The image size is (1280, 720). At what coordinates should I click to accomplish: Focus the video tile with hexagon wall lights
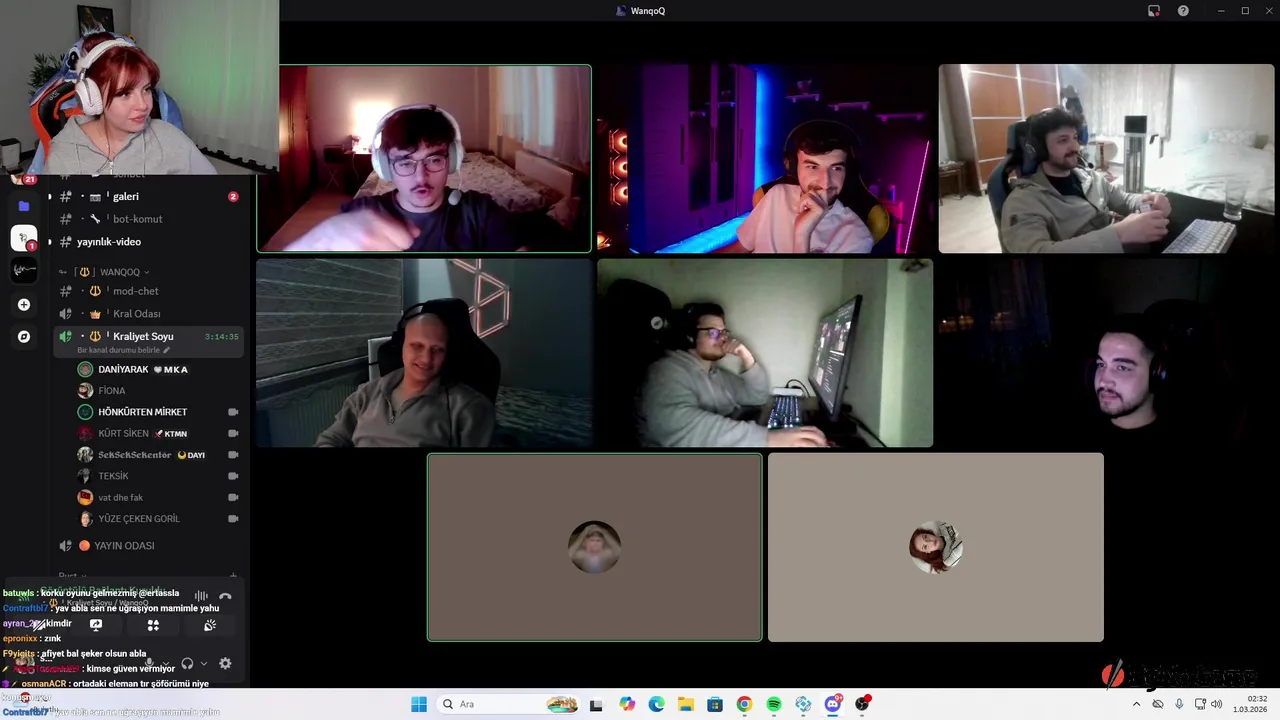click(x=424, y=353)
